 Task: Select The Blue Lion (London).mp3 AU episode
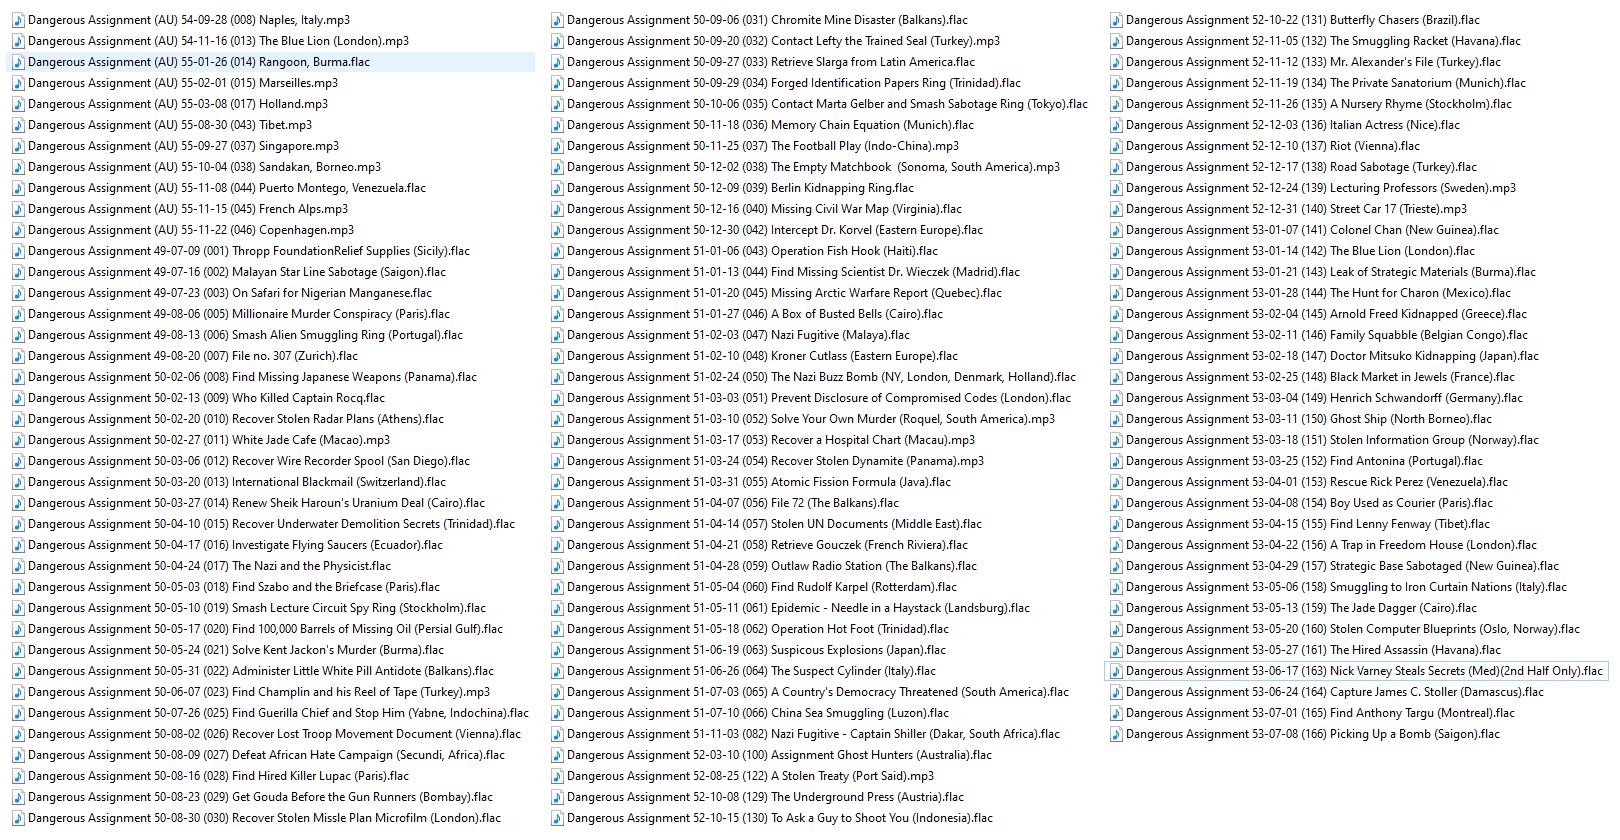tap(218, 41)
